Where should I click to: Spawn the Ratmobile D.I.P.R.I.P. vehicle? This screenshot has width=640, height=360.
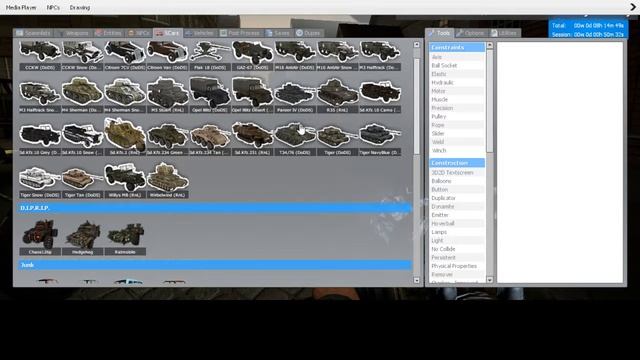(x=125, y=238)
